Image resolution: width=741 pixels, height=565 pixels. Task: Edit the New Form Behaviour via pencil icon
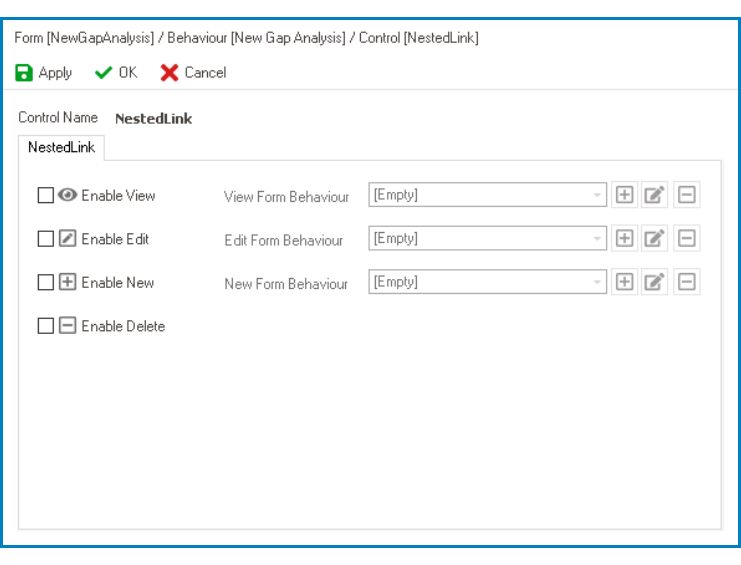[655, 282]
